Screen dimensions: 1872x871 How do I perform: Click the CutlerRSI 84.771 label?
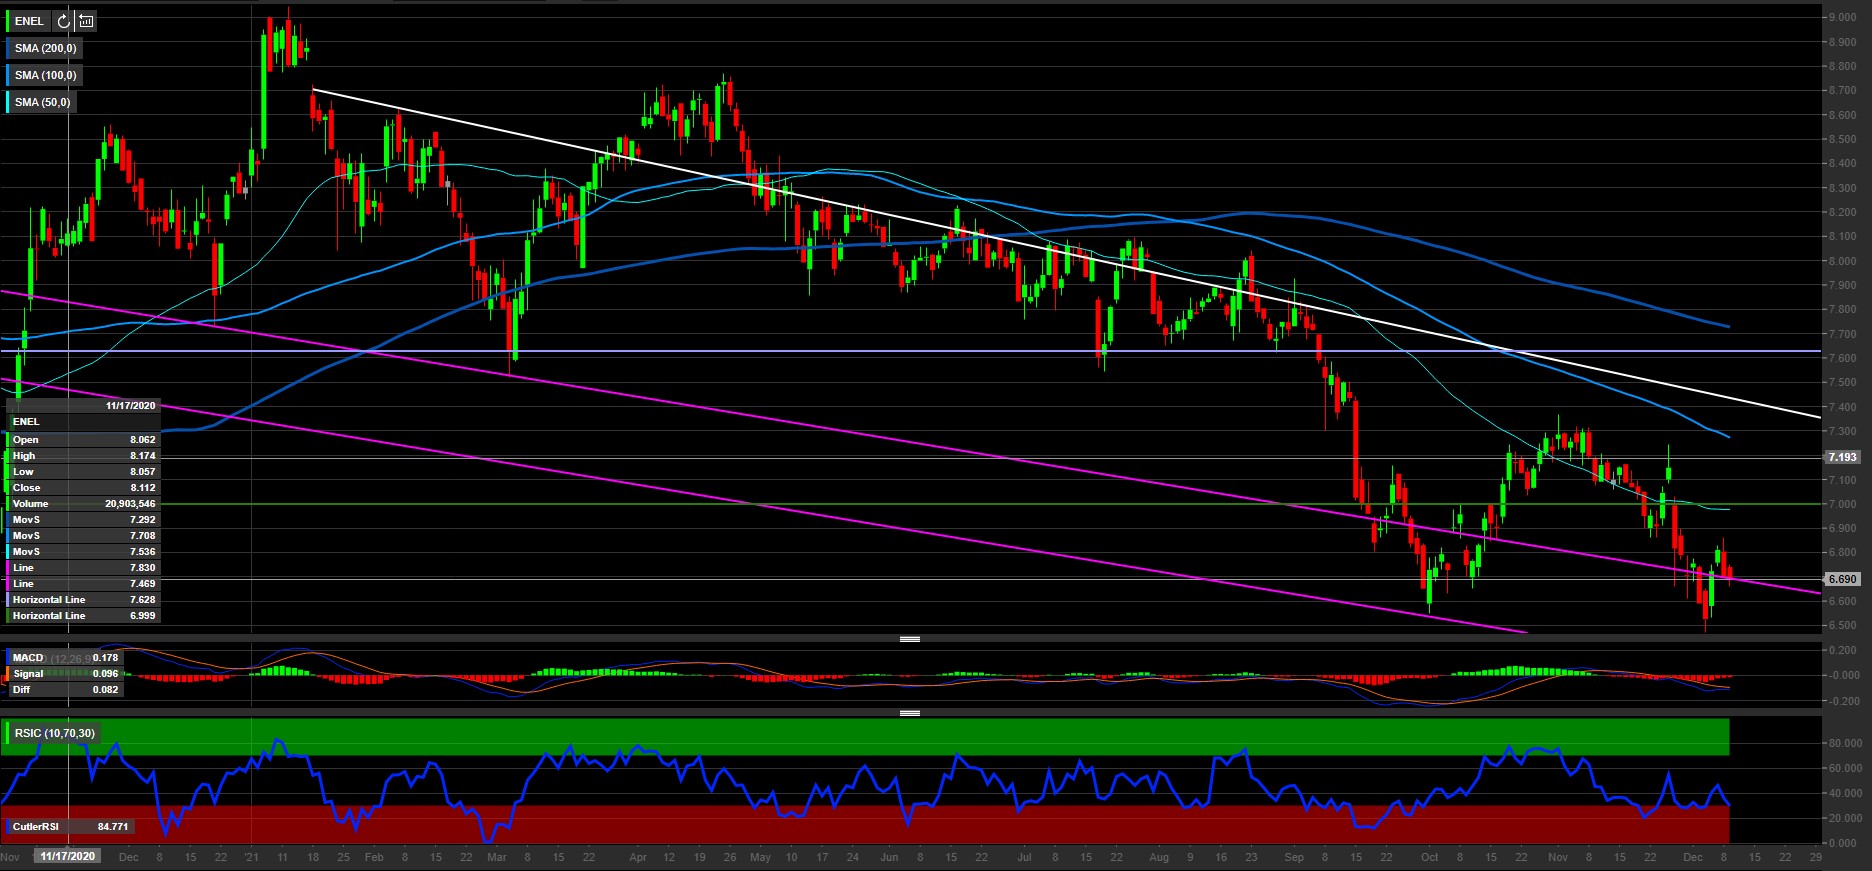pyautogui.click(x=70, y=827)
